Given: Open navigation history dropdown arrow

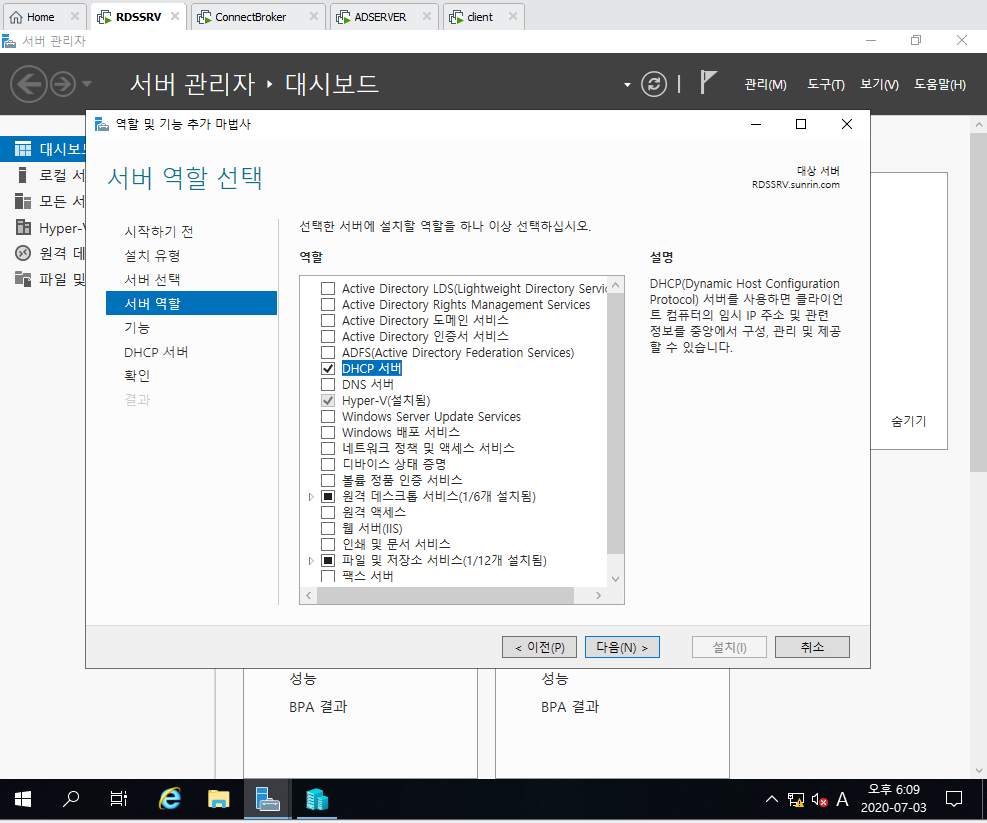Looking at the screenshot, I should coord(87,83).
